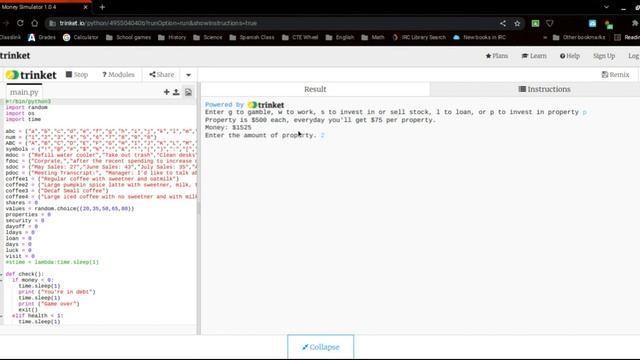Select the main.py file tab
This screenshot has height=360, width=640.
[24, 92]
